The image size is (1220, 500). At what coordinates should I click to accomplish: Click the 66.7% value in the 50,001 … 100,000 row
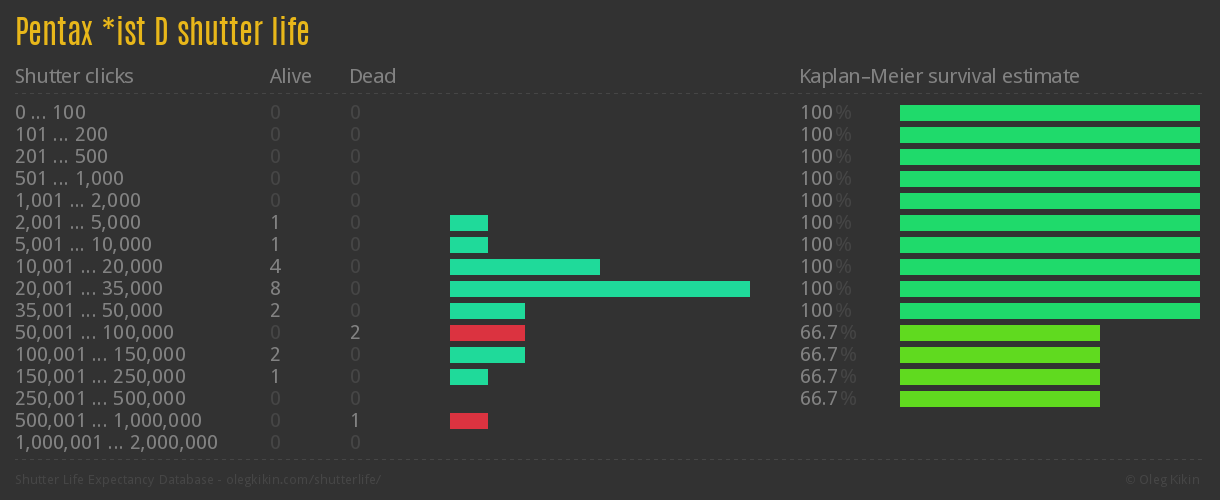point(827,333)
